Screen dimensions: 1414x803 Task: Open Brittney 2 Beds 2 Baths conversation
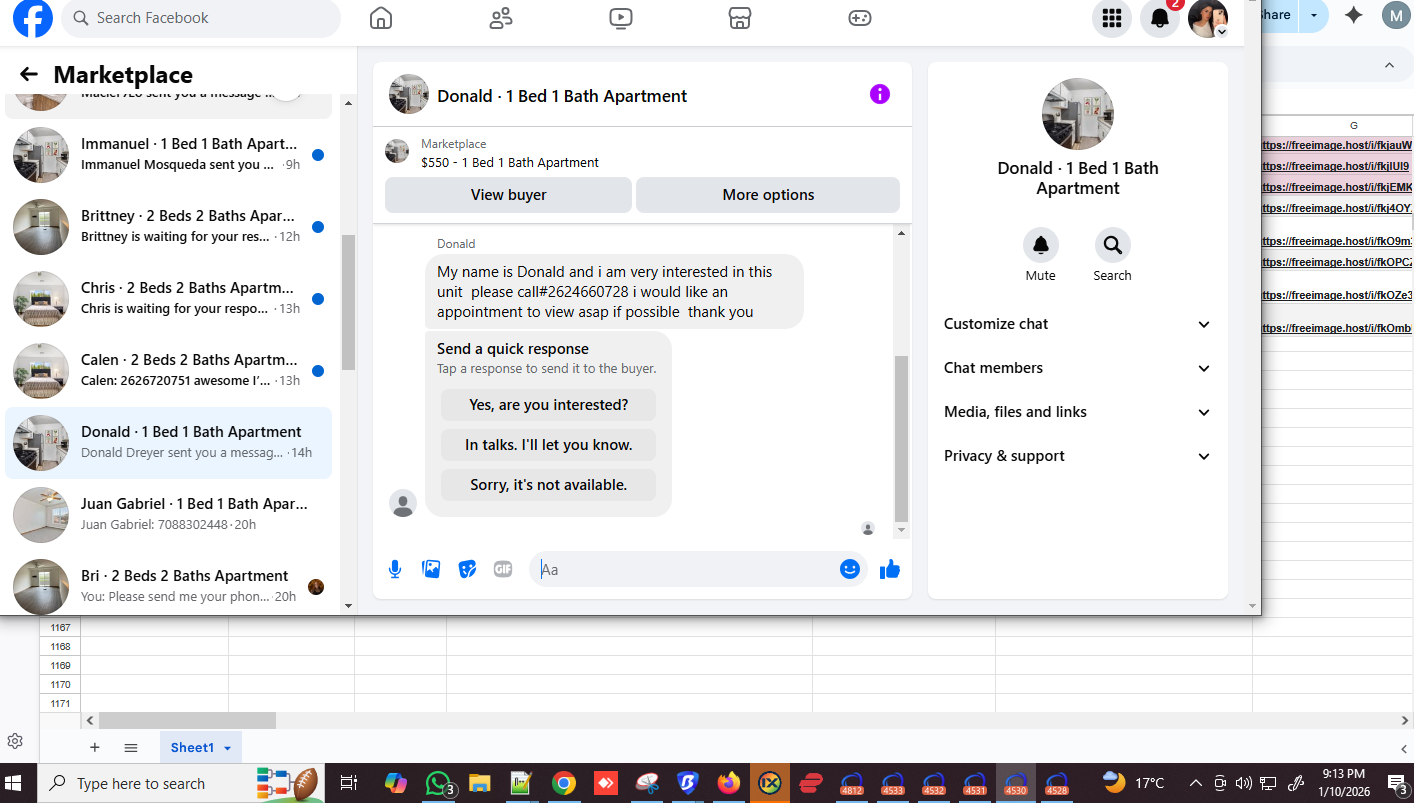pos(168,227)
